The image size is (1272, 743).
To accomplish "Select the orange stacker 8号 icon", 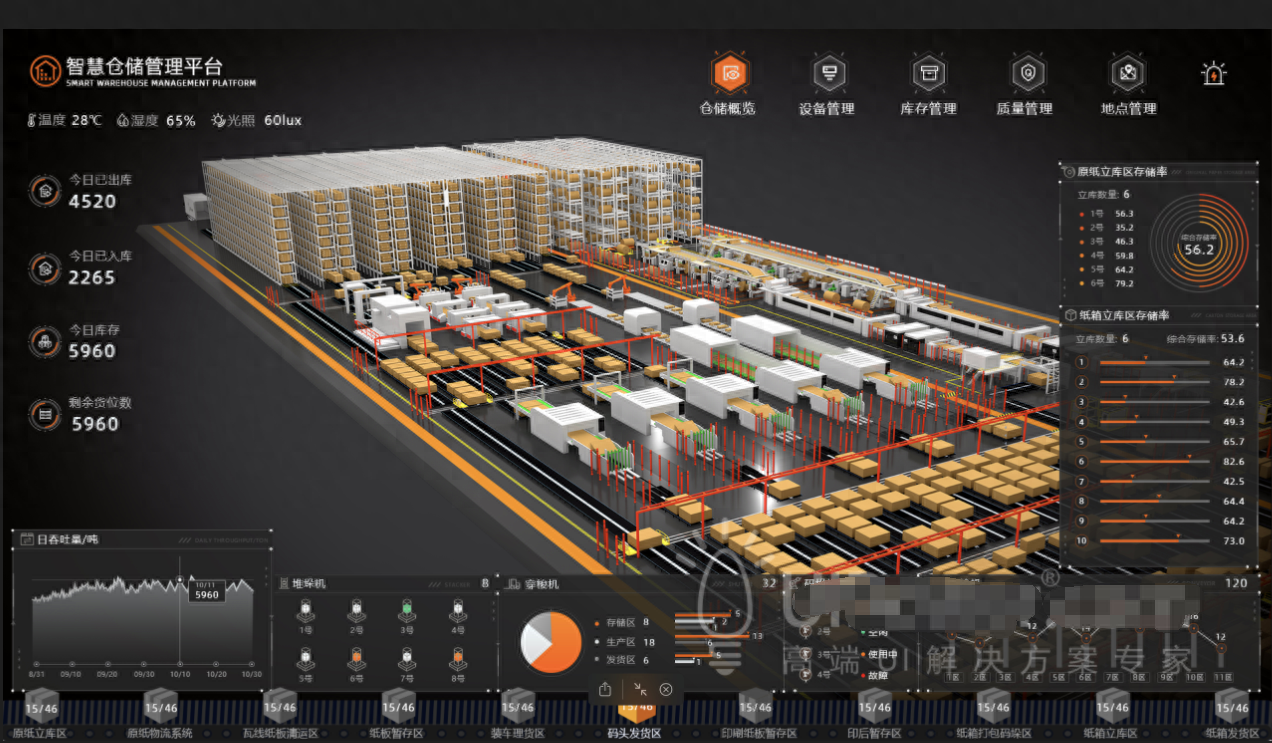I will (x=458, y=658).
